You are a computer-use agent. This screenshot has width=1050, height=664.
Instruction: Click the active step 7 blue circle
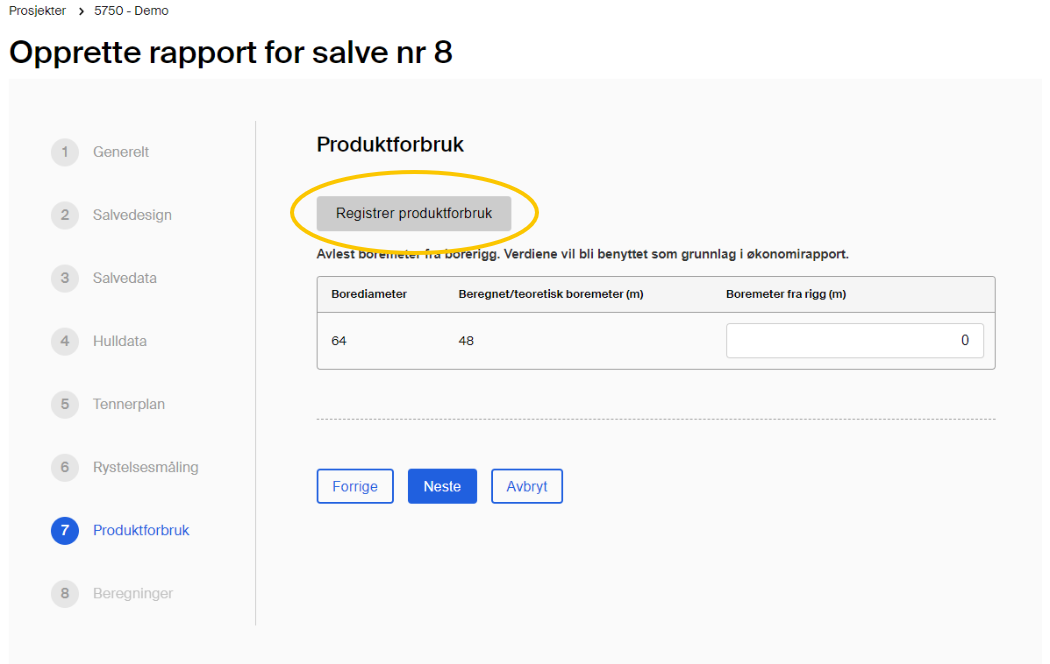[x=64, y=530]
